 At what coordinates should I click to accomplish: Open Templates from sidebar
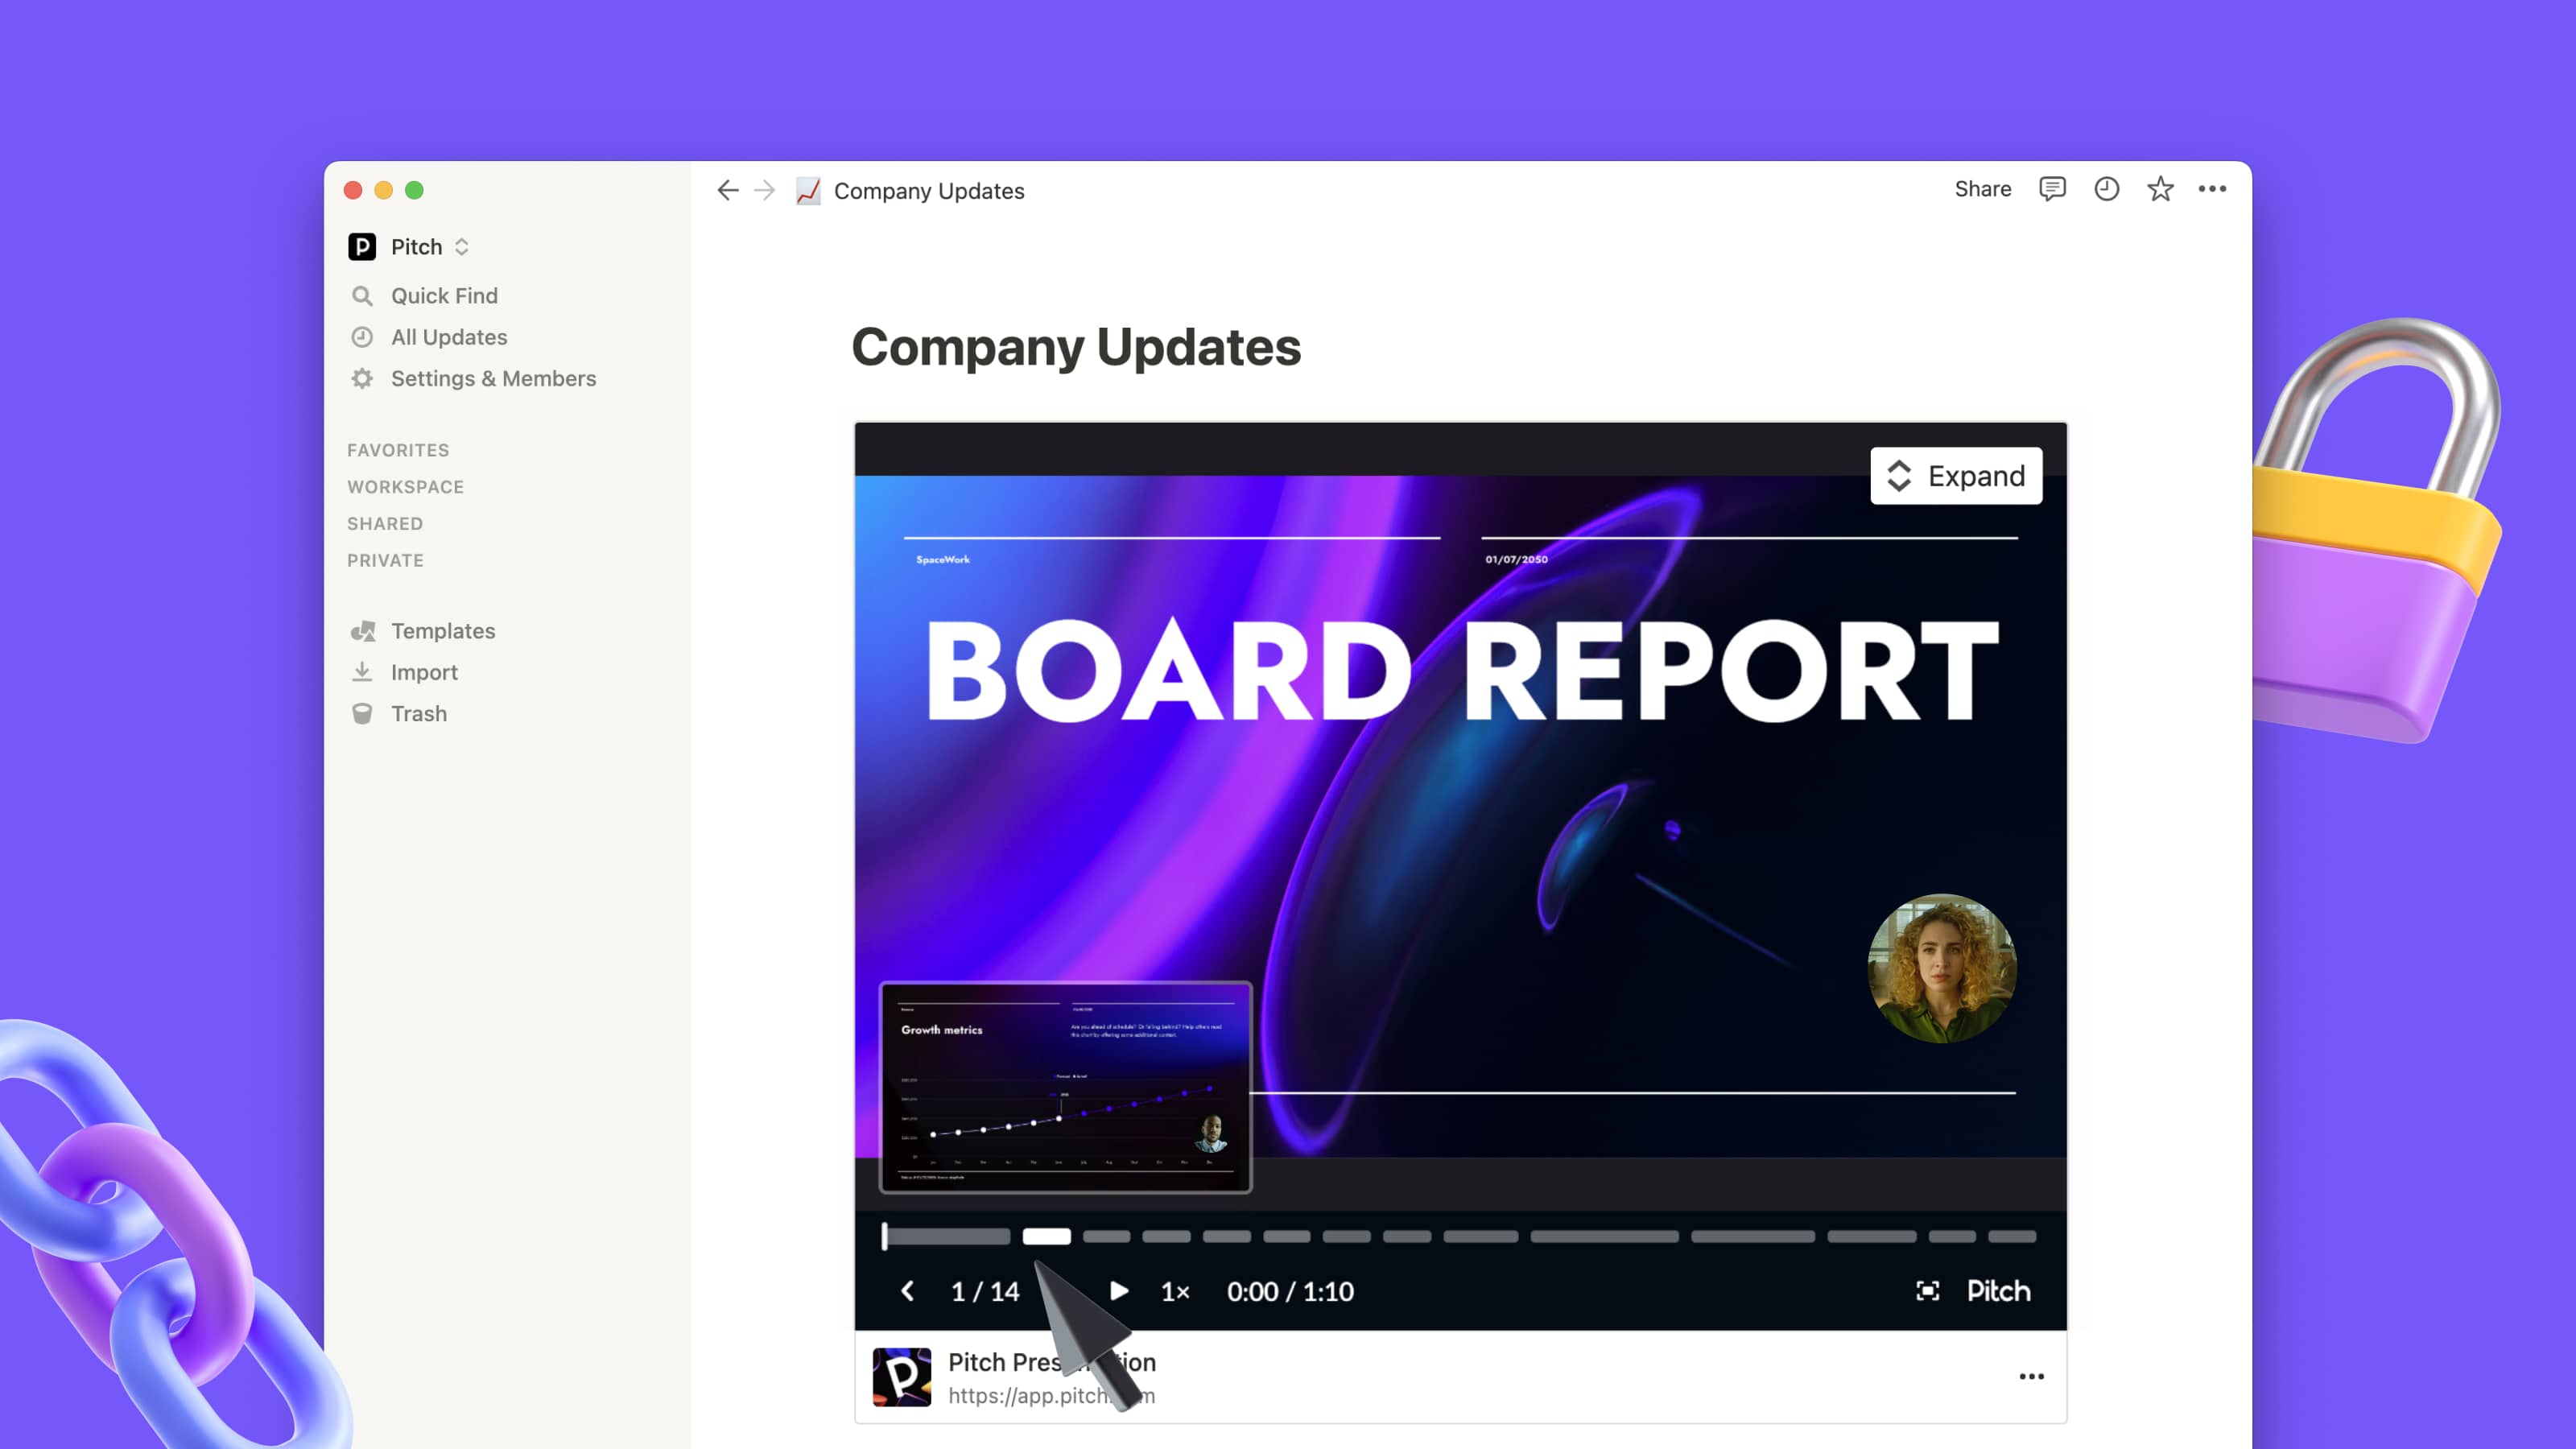[x=442, y=631]
